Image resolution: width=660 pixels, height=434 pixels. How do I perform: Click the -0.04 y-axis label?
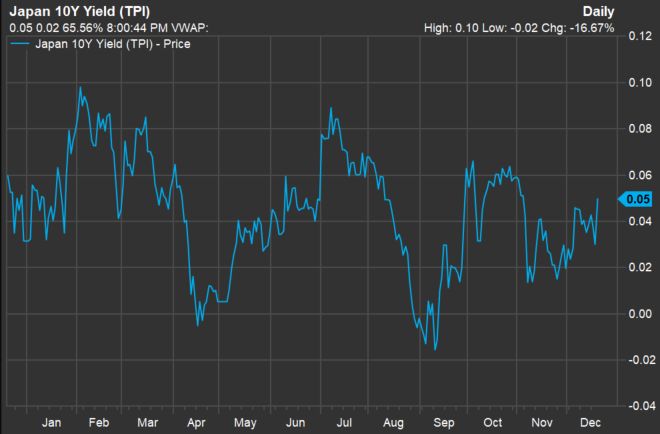637,406
